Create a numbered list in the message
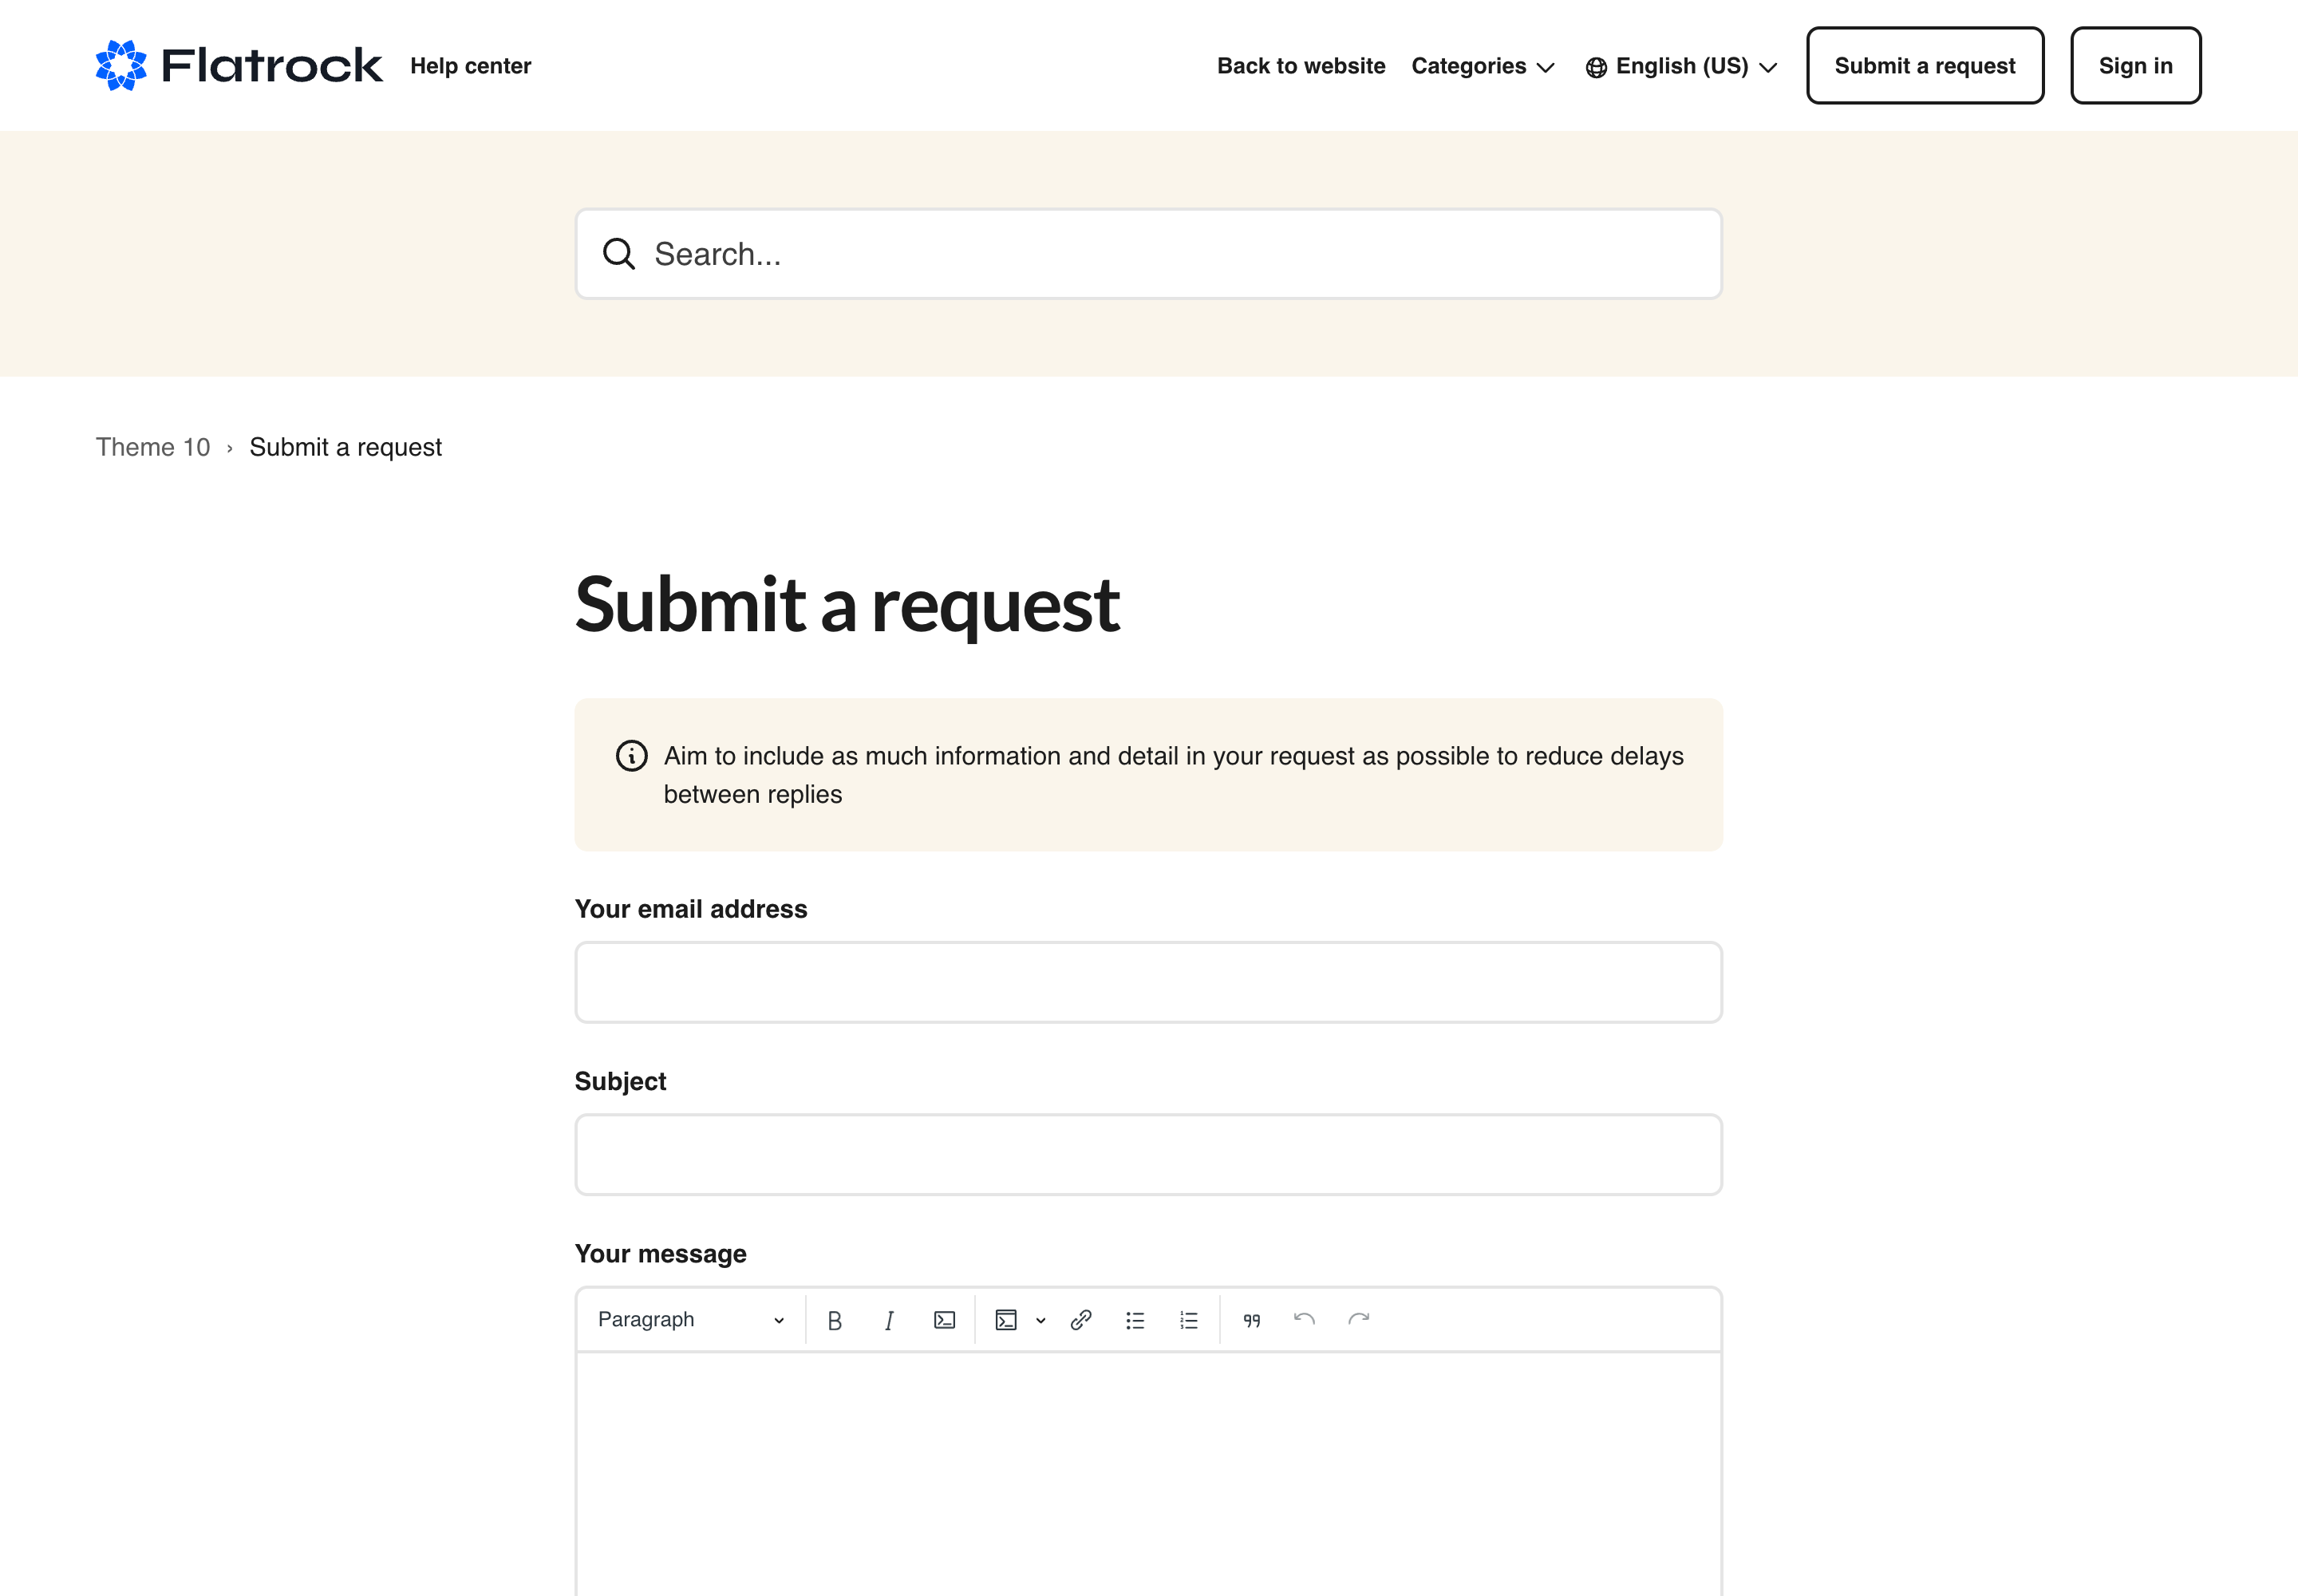 pyautogui.click(x=1189, y=1321)
